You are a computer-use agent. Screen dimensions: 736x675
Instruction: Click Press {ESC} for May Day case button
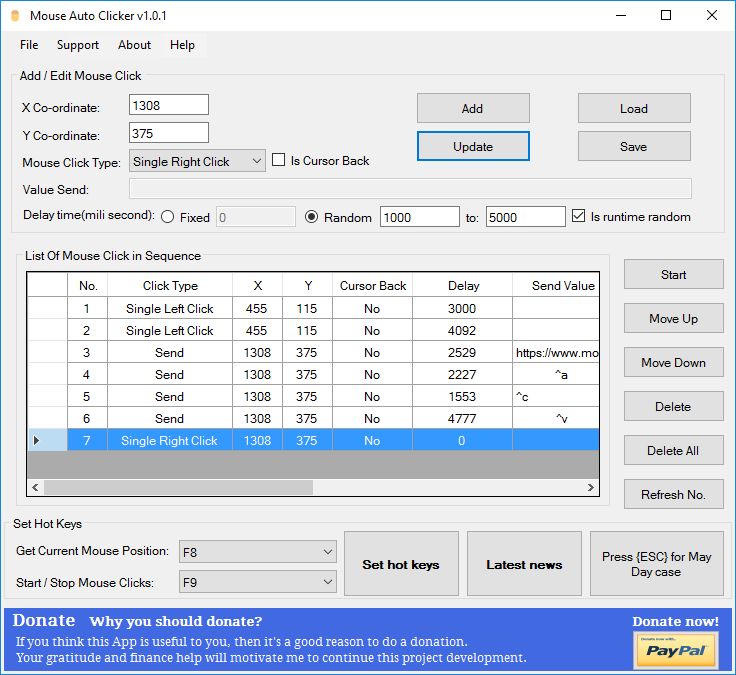(x=657, y=564)
